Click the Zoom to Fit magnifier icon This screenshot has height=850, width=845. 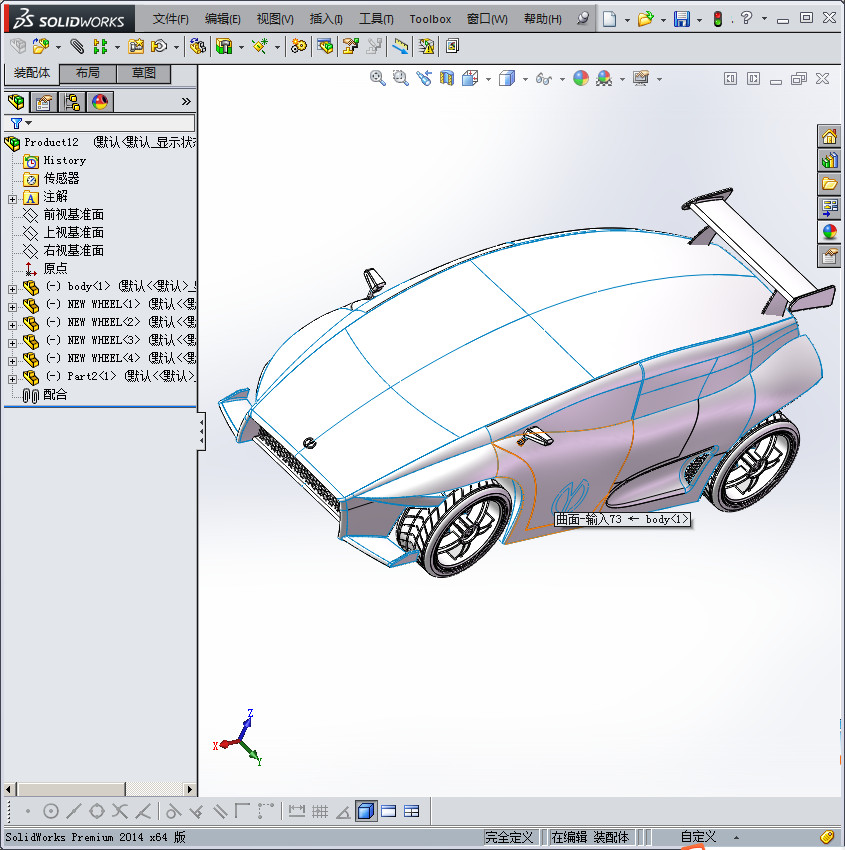coord(378,78)
